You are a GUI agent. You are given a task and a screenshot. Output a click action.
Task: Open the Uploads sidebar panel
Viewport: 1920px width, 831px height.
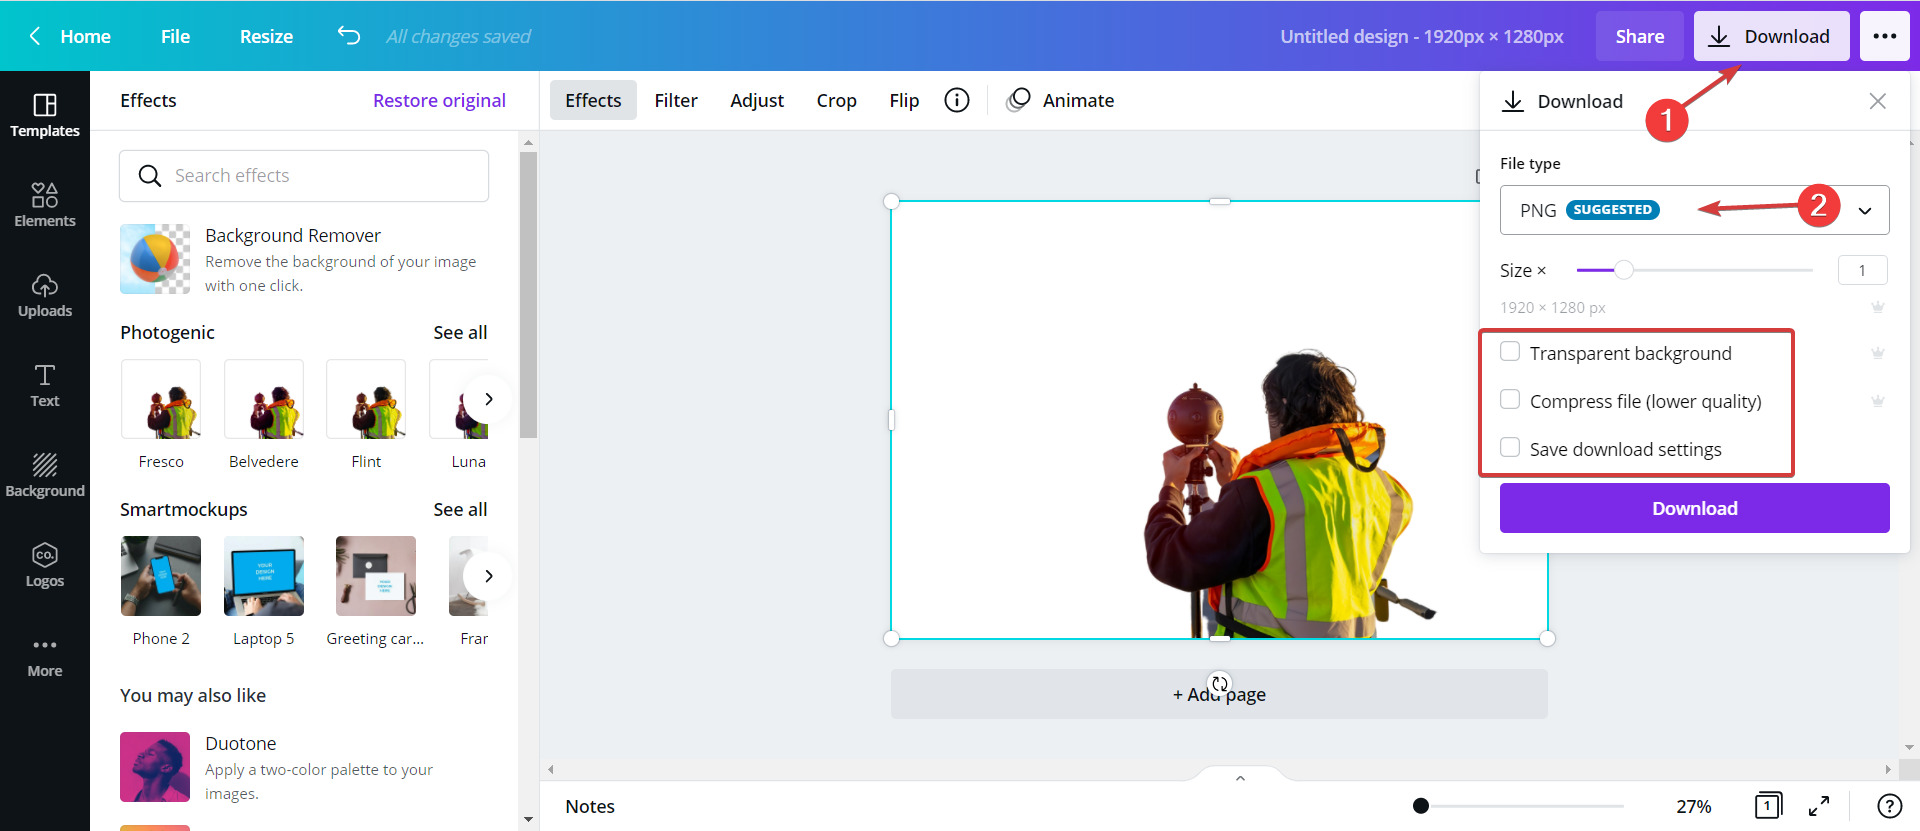45,295
